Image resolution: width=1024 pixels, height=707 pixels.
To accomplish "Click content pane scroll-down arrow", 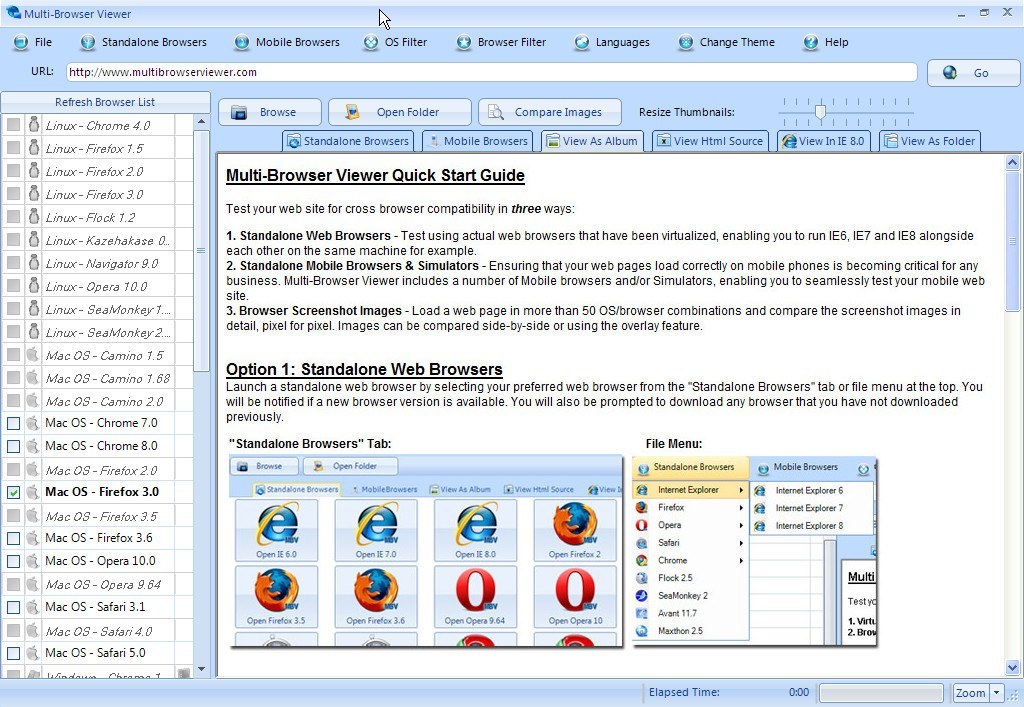I will coord(1012,667).
